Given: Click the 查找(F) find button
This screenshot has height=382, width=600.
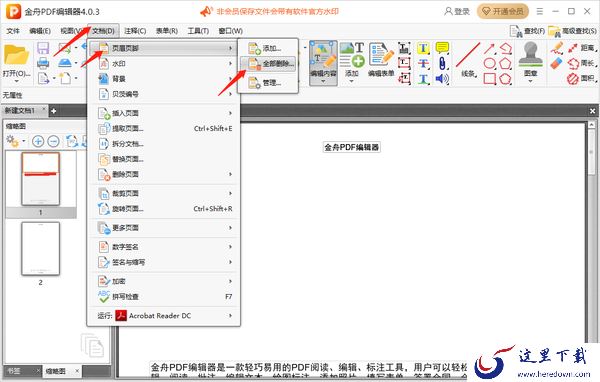Looking at the screenshot, I should point(527,31).
